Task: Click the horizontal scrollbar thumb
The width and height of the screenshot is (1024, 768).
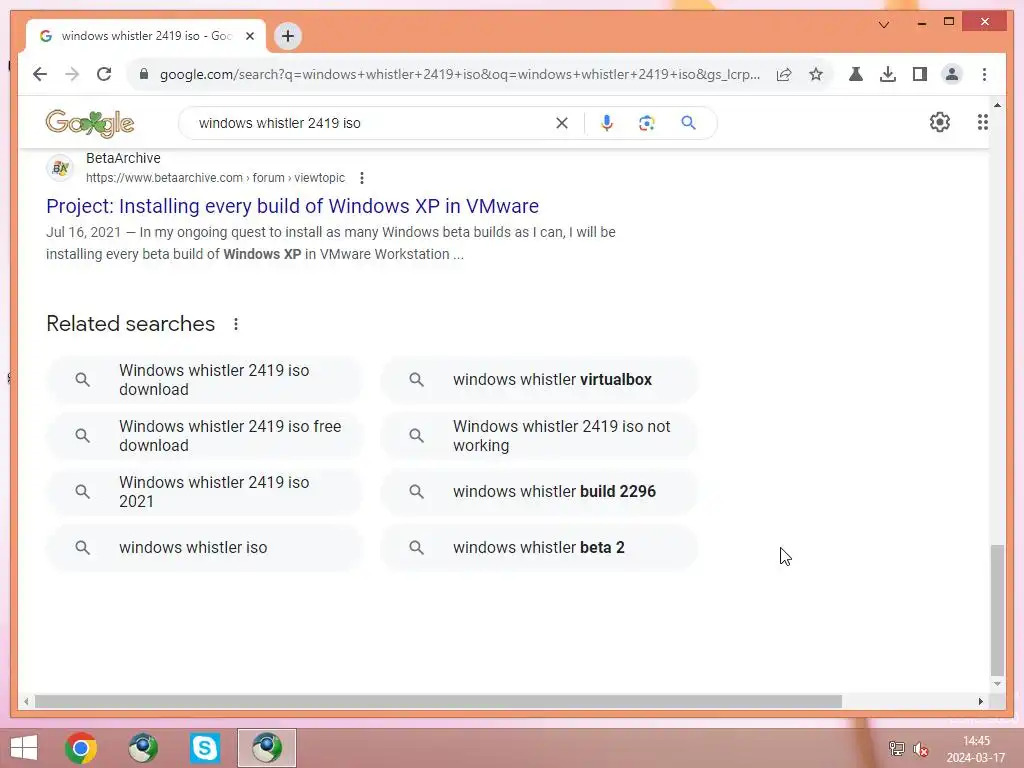Action: click(x=438, y=701)
